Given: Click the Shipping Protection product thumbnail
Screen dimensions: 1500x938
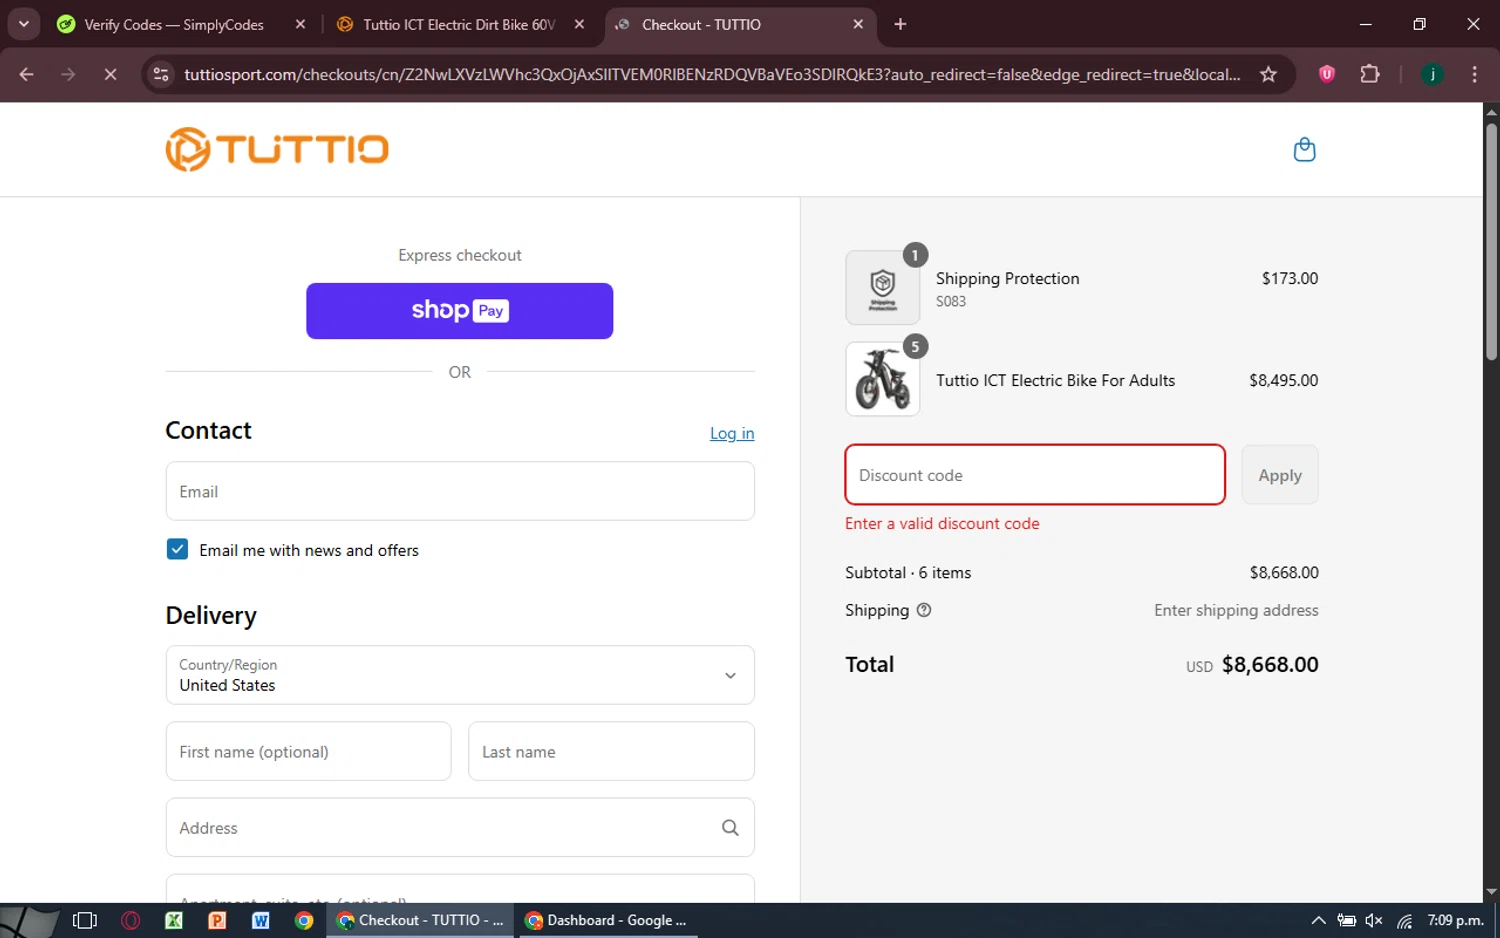Looking at the screenshot, I should coord(883,288).
